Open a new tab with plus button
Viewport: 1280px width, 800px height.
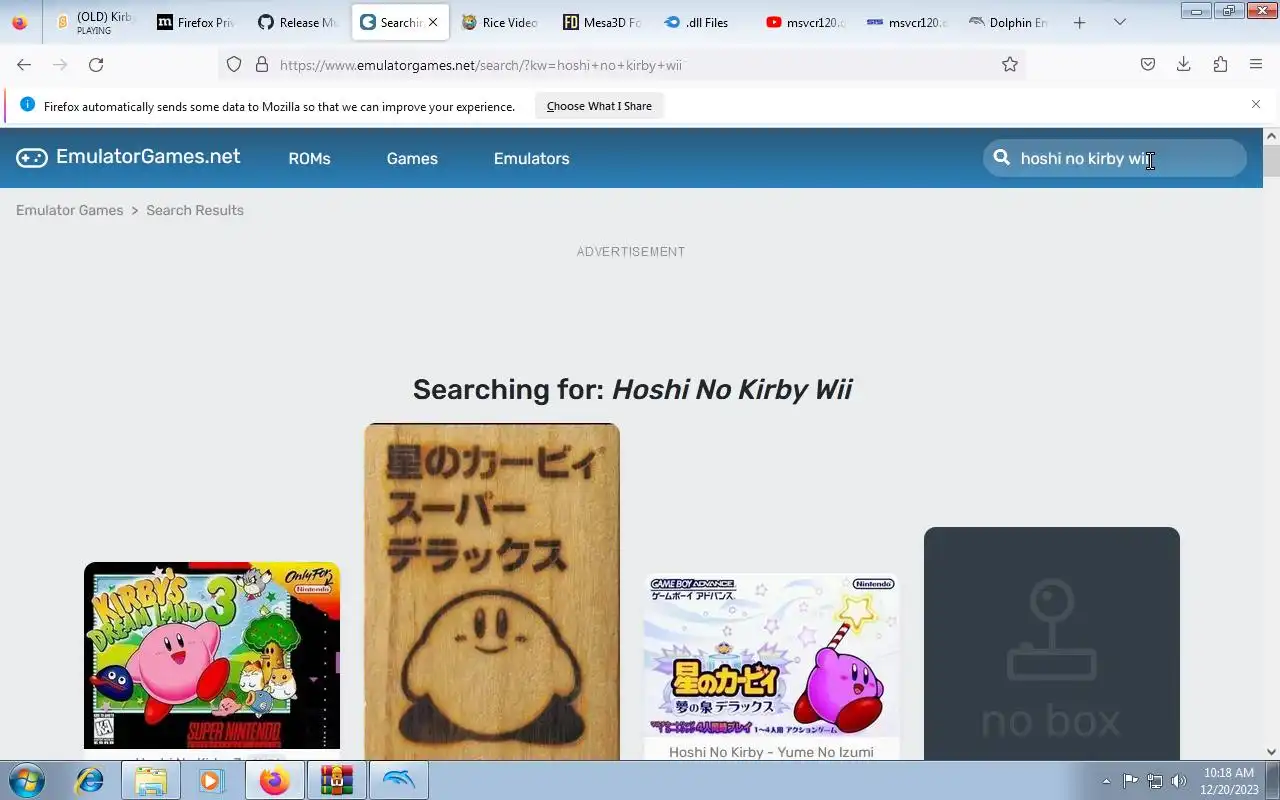[x=1079, y=22]
